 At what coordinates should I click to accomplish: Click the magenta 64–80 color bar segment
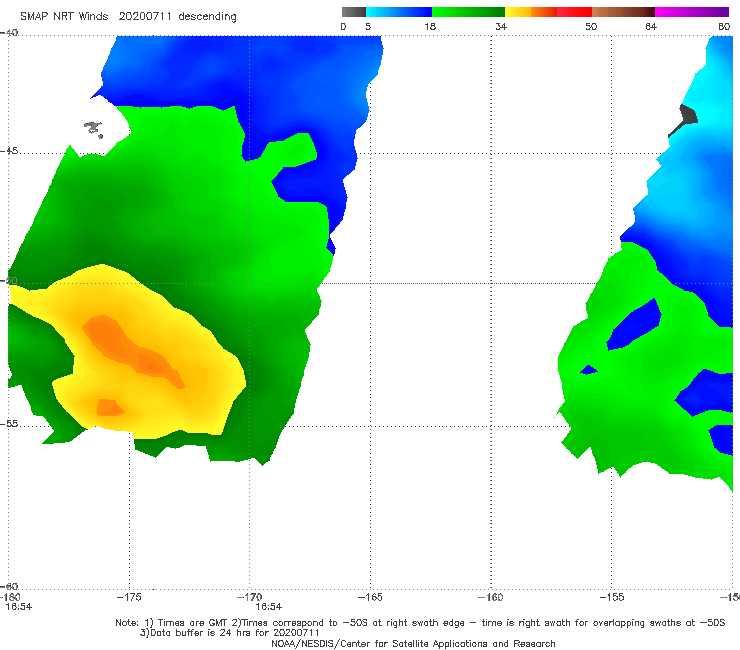click(x=692, y=12)
